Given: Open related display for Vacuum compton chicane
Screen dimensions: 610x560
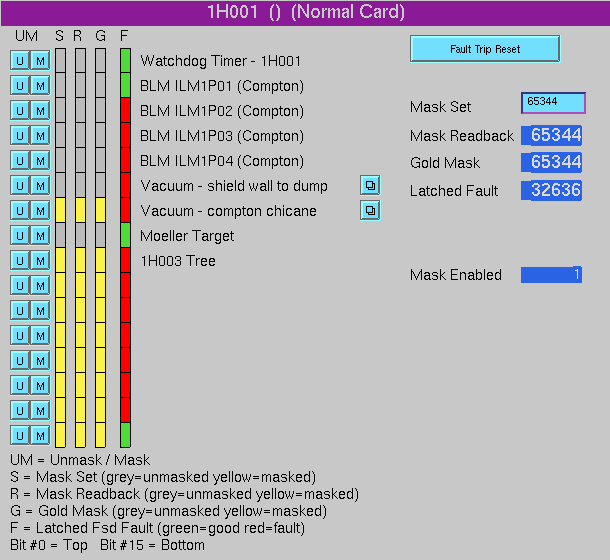Looking at the screenshot, I should click(370, 211).
